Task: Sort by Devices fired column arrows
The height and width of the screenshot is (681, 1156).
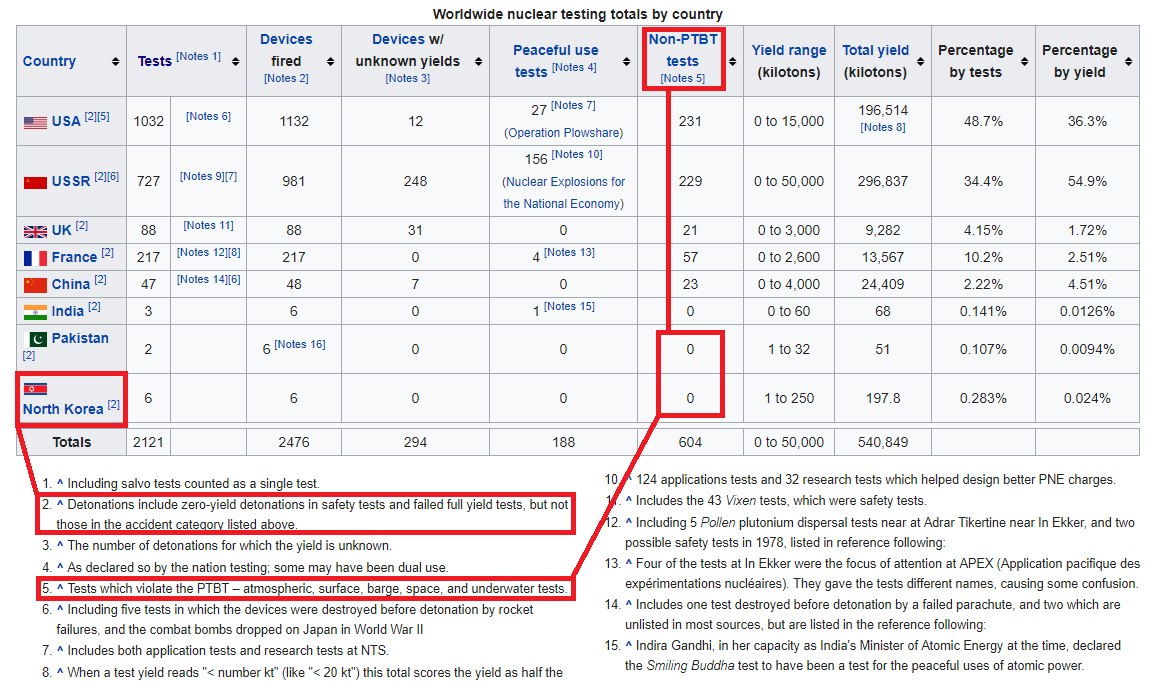Action: 330,62
